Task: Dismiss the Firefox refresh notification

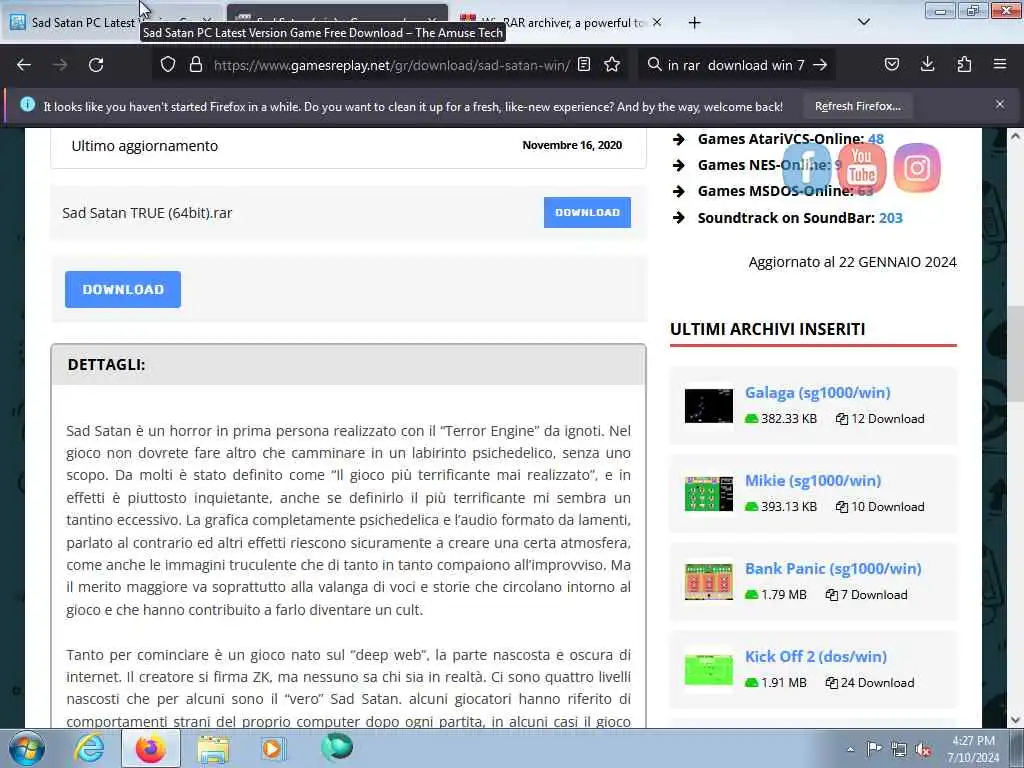Action: (x=1000, y=104)
